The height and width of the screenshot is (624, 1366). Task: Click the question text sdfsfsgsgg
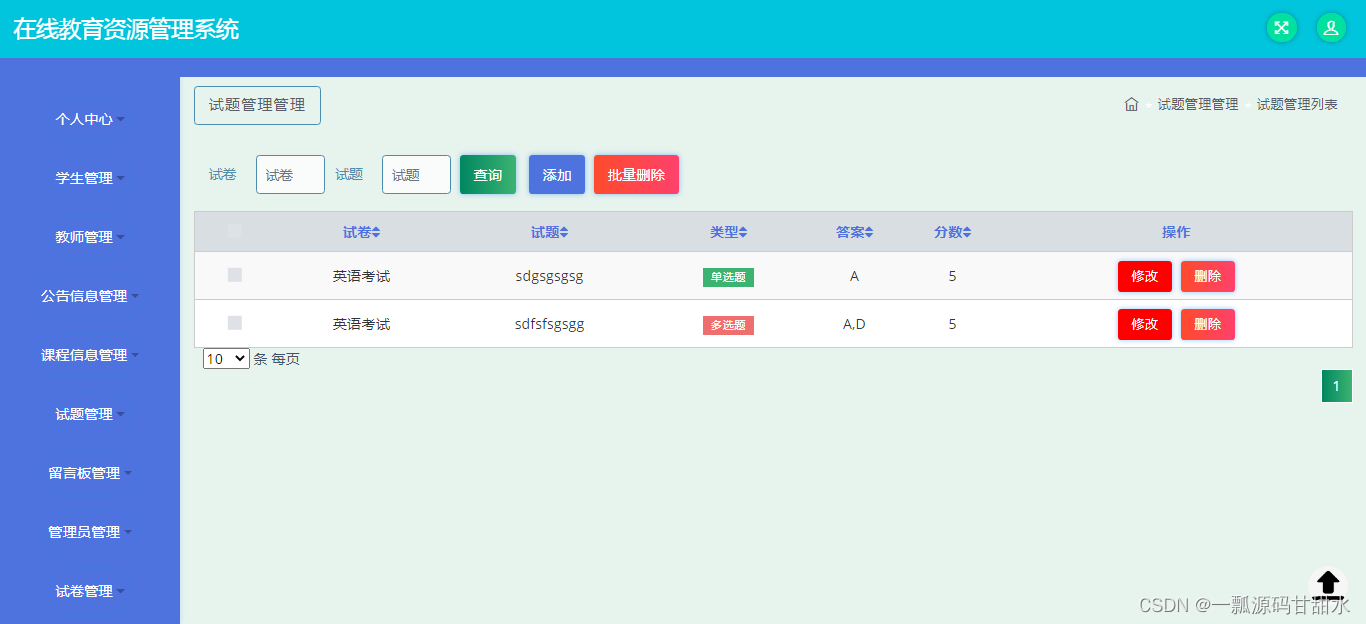550,324
